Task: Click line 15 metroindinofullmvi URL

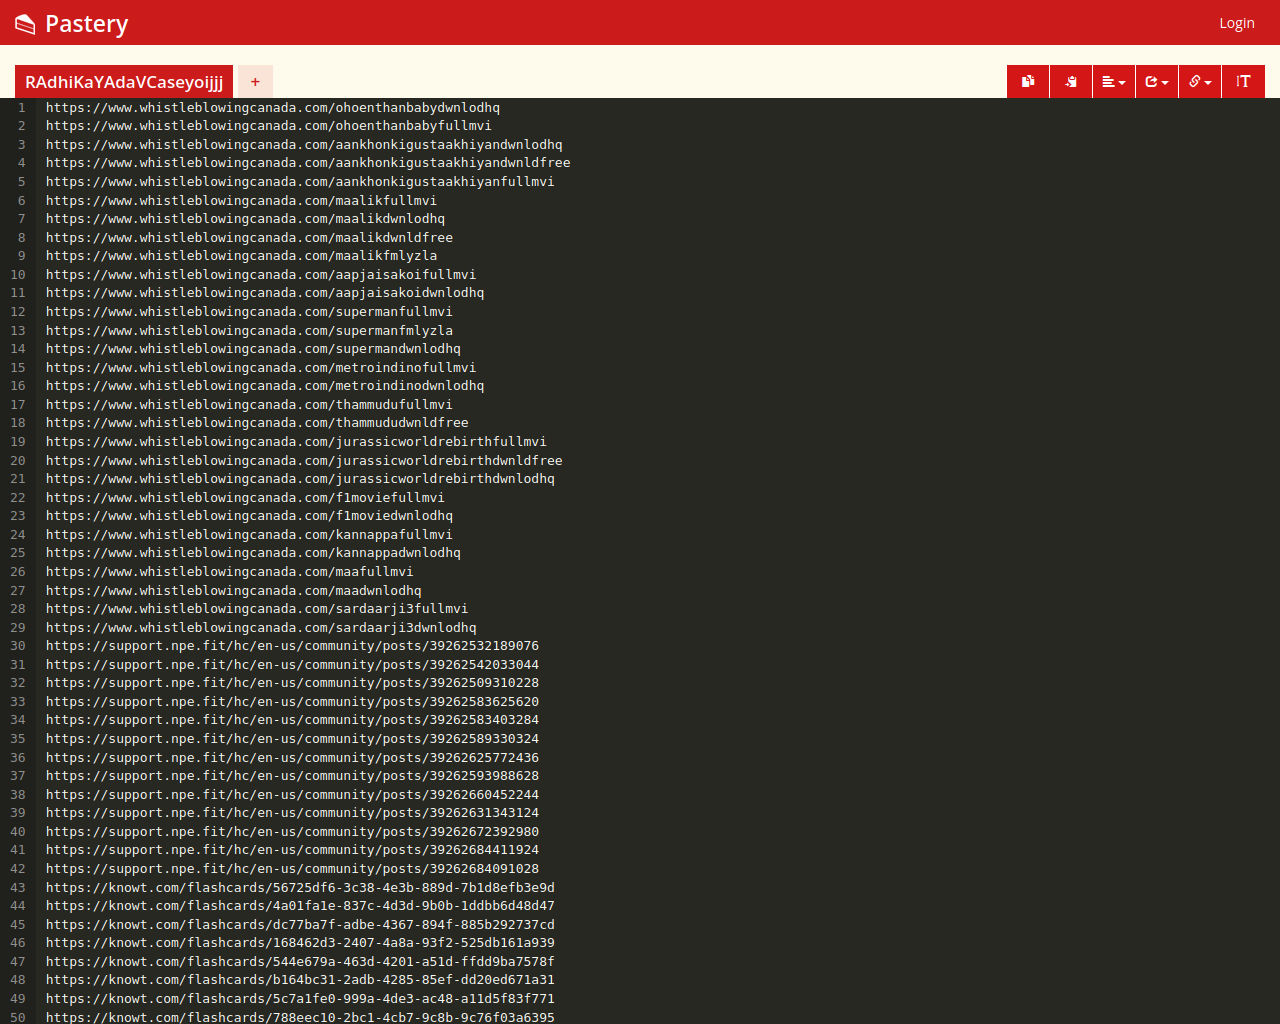Action: 261,368
